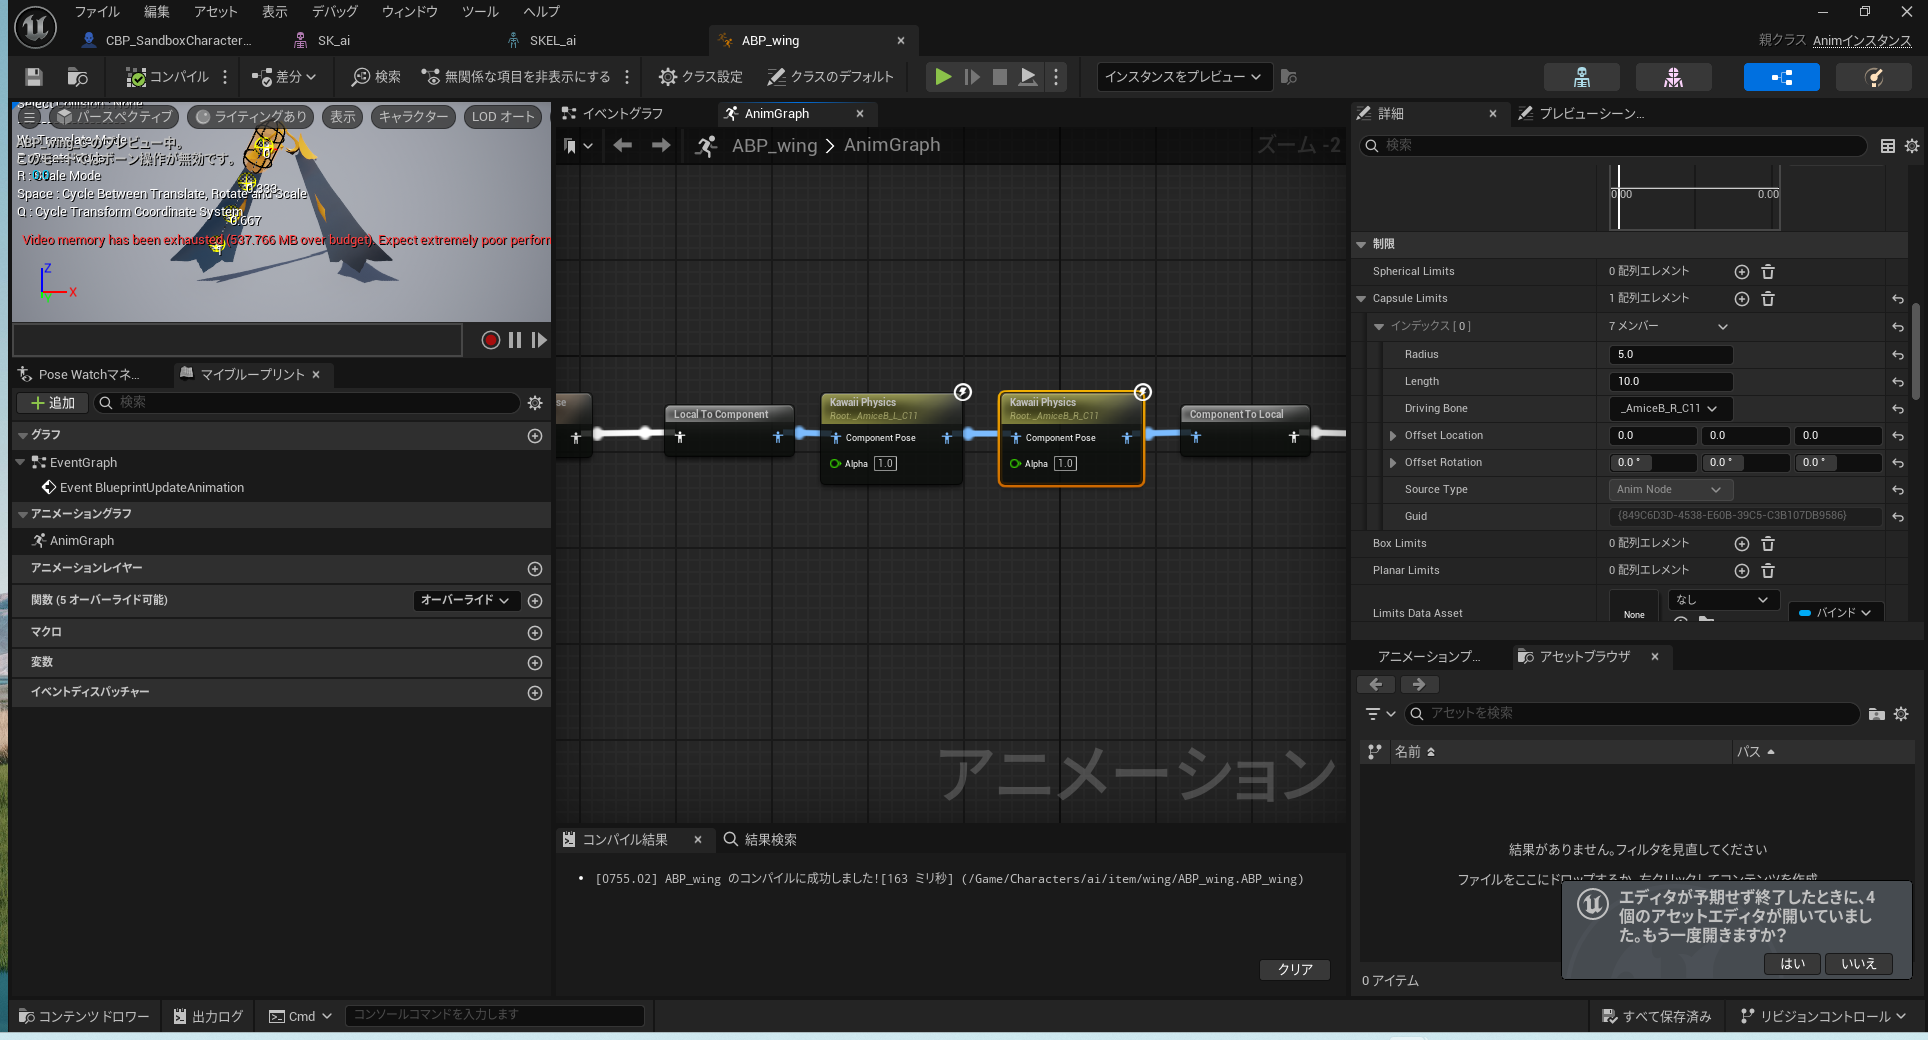Click the Length value input field
1928x1040 pixels.
point(1670,381)
